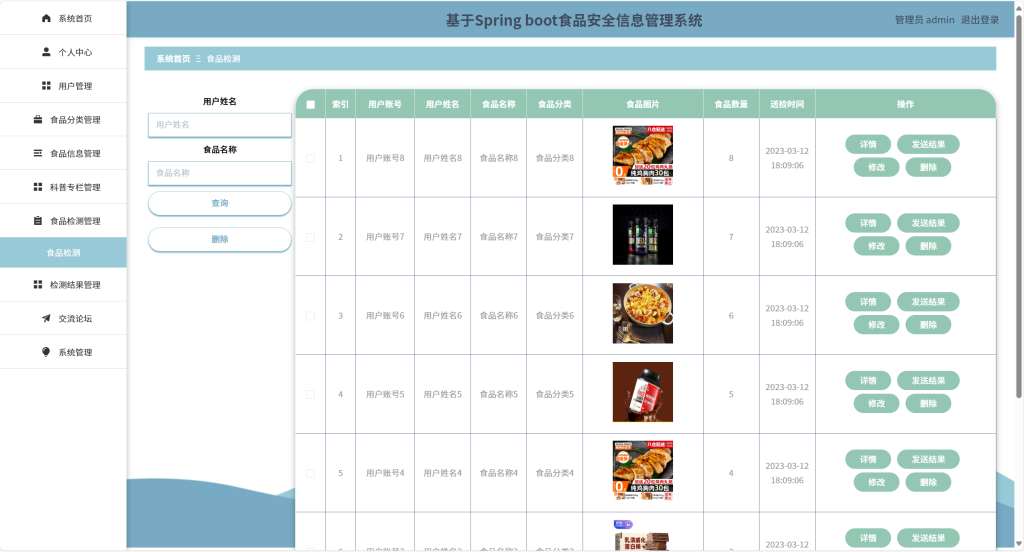Image resolution: width=1024 pixels, height=552 pixels.
Task: Click 修改 for row 用户账号5
Action: [876, 403]
